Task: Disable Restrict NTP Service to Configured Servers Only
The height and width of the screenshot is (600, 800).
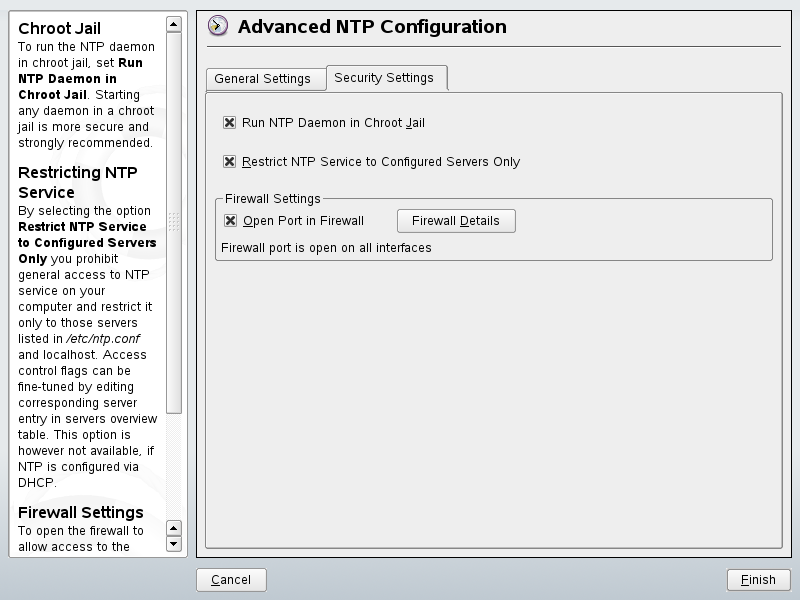Action: (x=230, y=162)
